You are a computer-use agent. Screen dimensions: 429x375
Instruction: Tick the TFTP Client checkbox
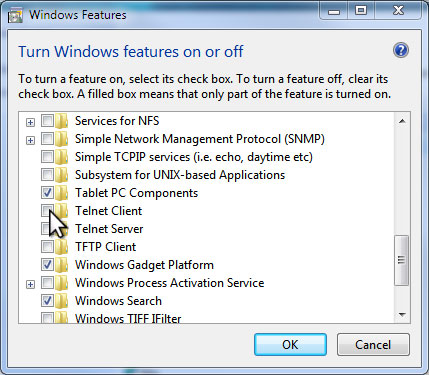[x=47, y=247]
